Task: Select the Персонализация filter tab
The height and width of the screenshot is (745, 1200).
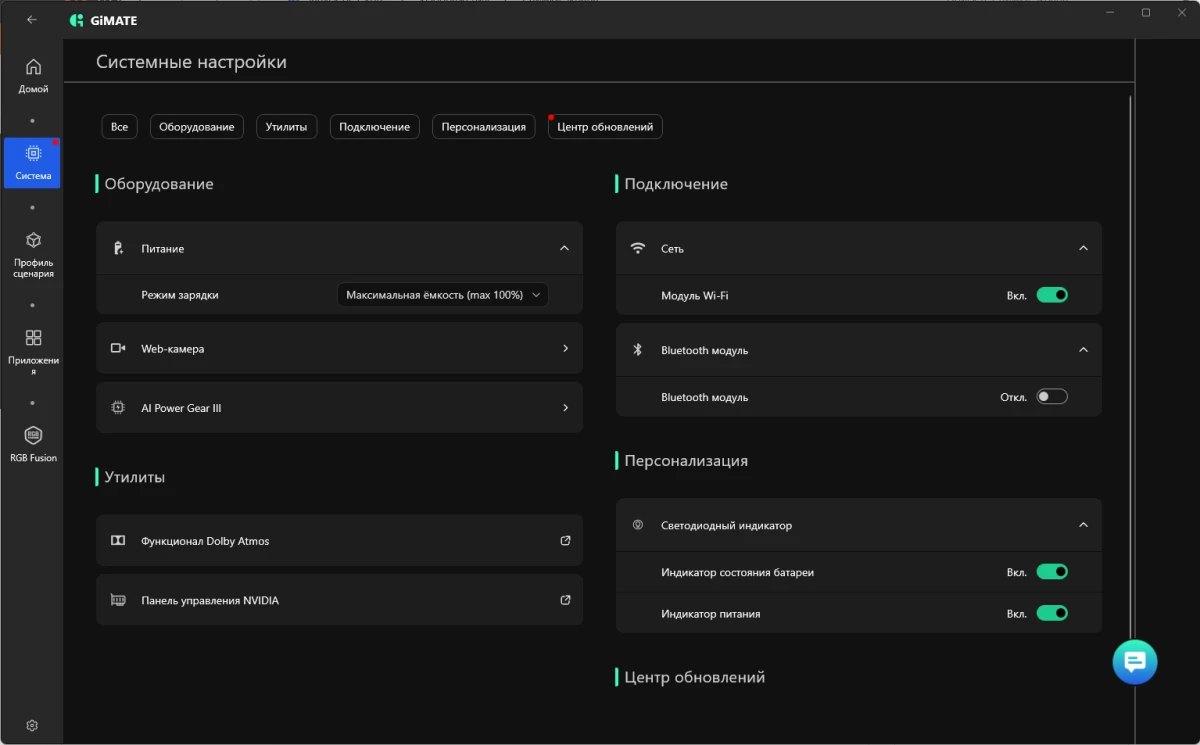Action: tap(483, 127)
